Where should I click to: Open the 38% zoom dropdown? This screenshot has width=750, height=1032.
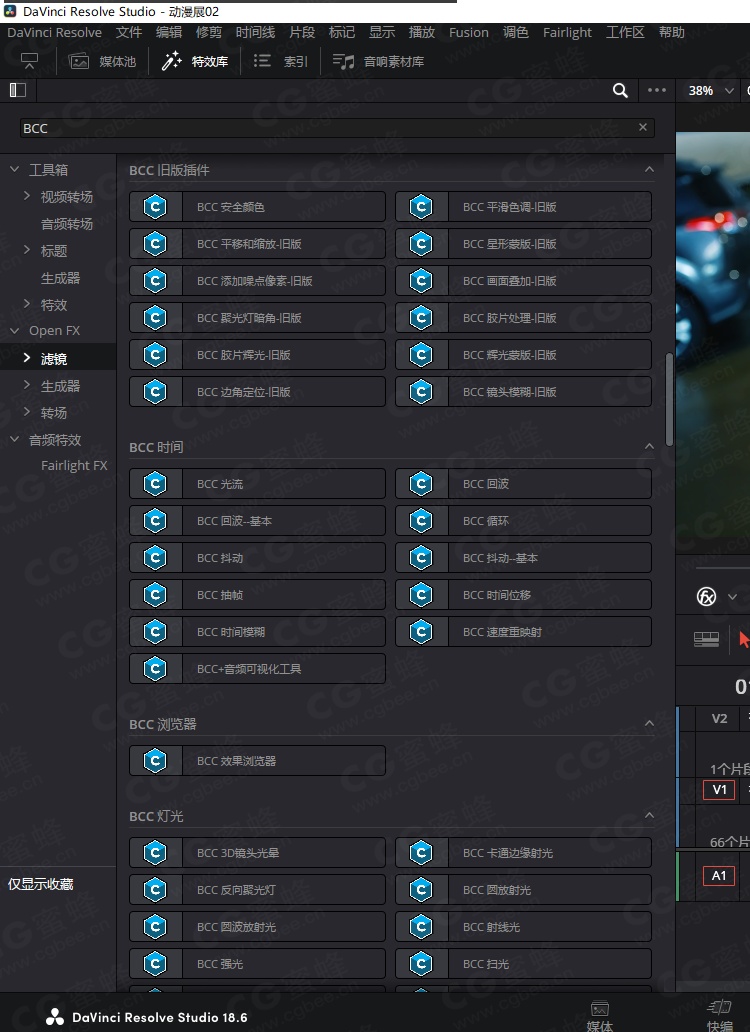[x=711, y=91]
